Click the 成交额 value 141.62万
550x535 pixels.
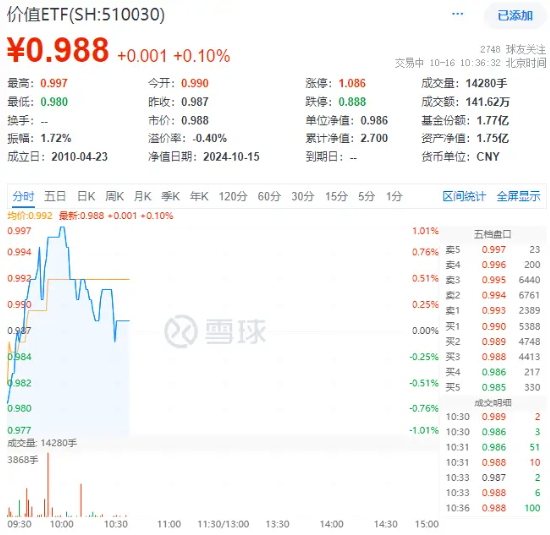click(487, 102)
